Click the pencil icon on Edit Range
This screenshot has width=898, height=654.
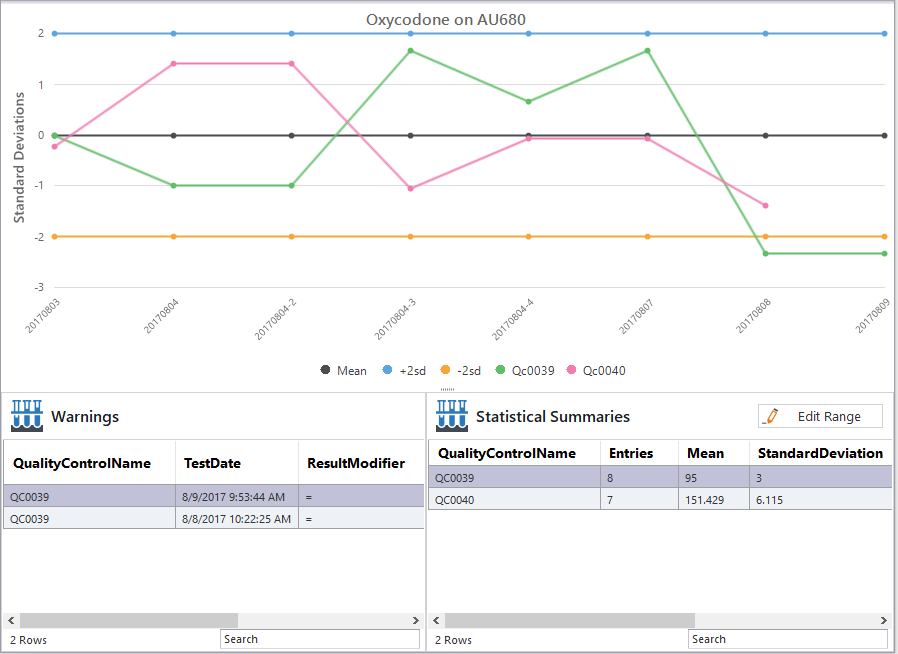(x=771, y=416)
